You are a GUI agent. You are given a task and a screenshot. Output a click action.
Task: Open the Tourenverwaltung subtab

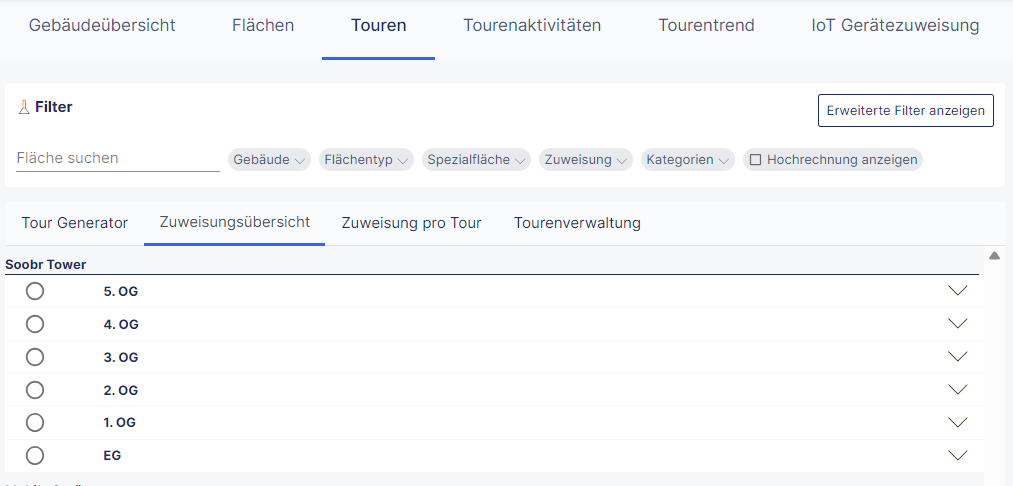coord(577,222)
